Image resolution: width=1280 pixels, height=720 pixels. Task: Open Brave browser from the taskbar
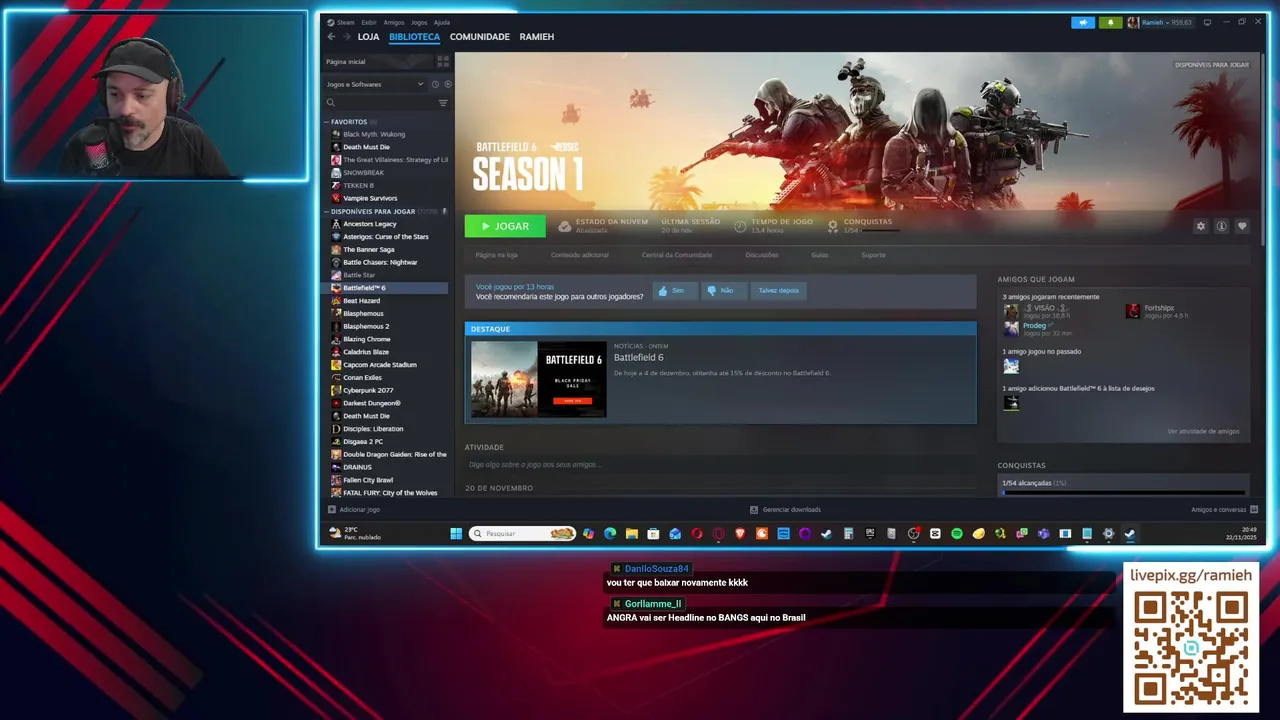click(x=740, y=534)
